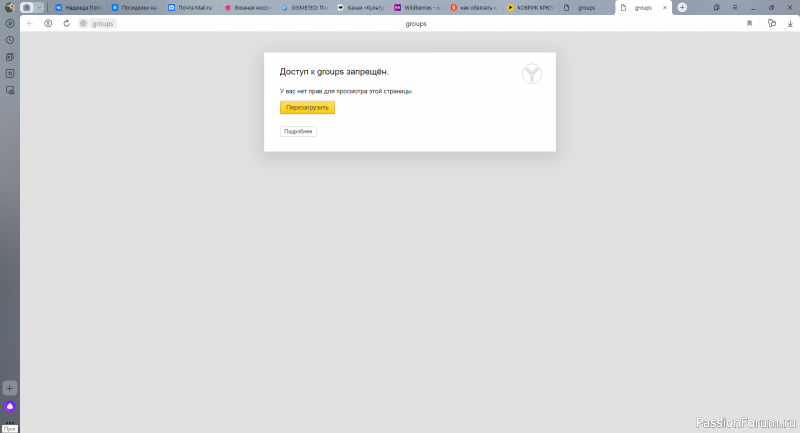Open the extensions icon in the address bar
Screen dimensions: 800x433
tap(772, 23)
